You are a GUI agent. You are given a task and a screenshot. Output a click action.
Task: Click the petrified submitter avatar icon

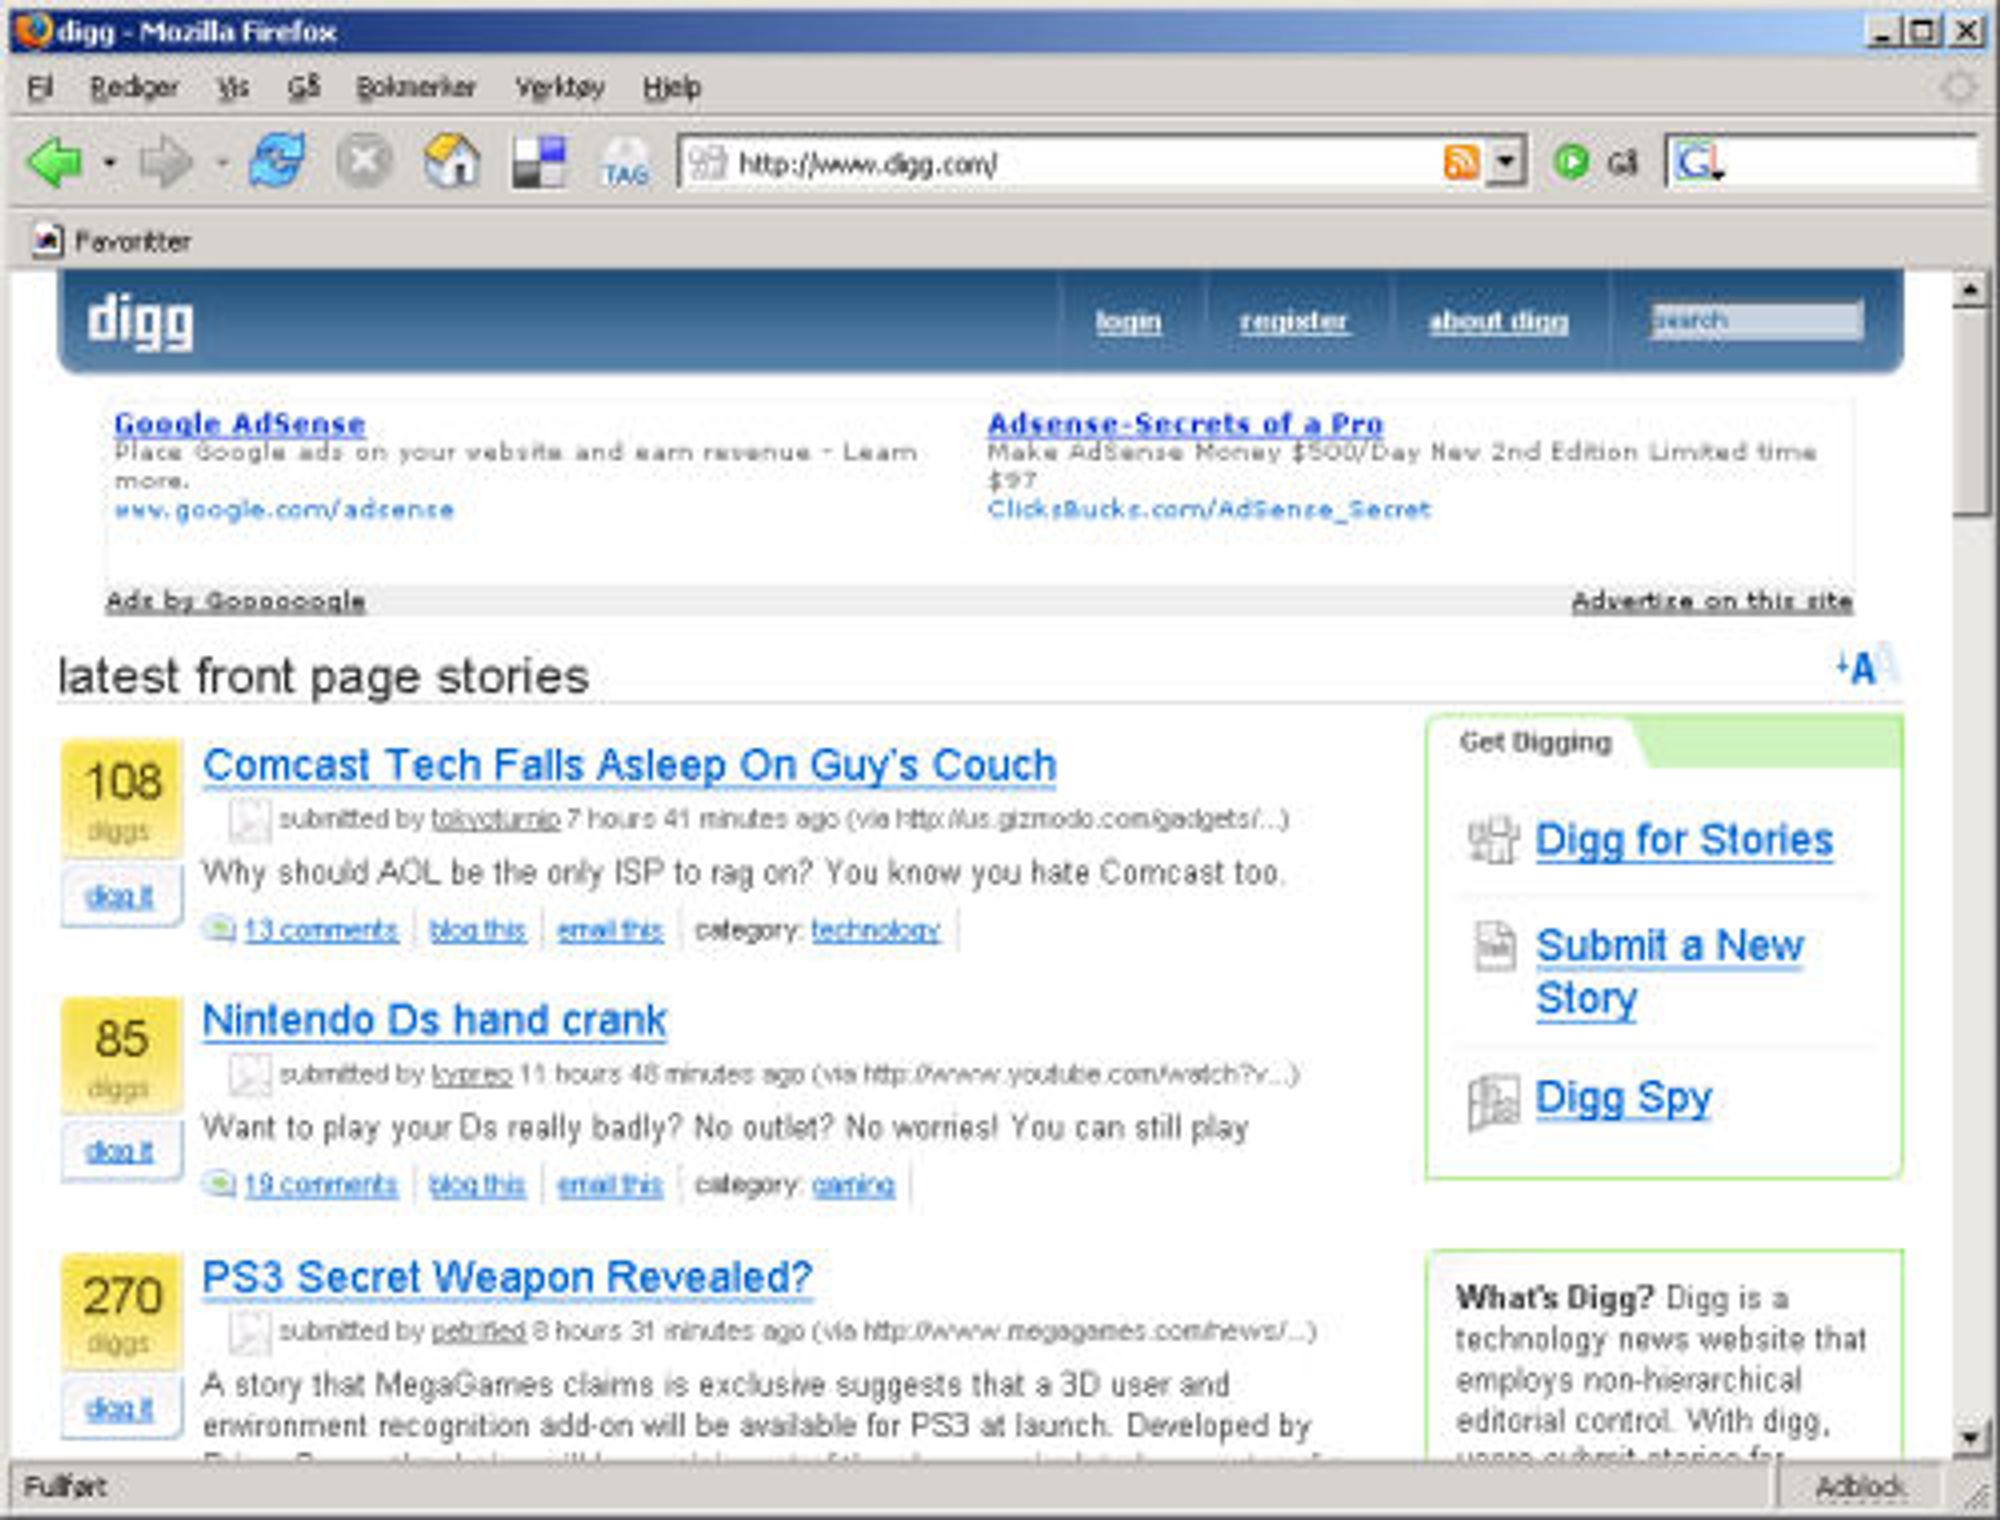pyautogui.click(x=249, y=1332)
